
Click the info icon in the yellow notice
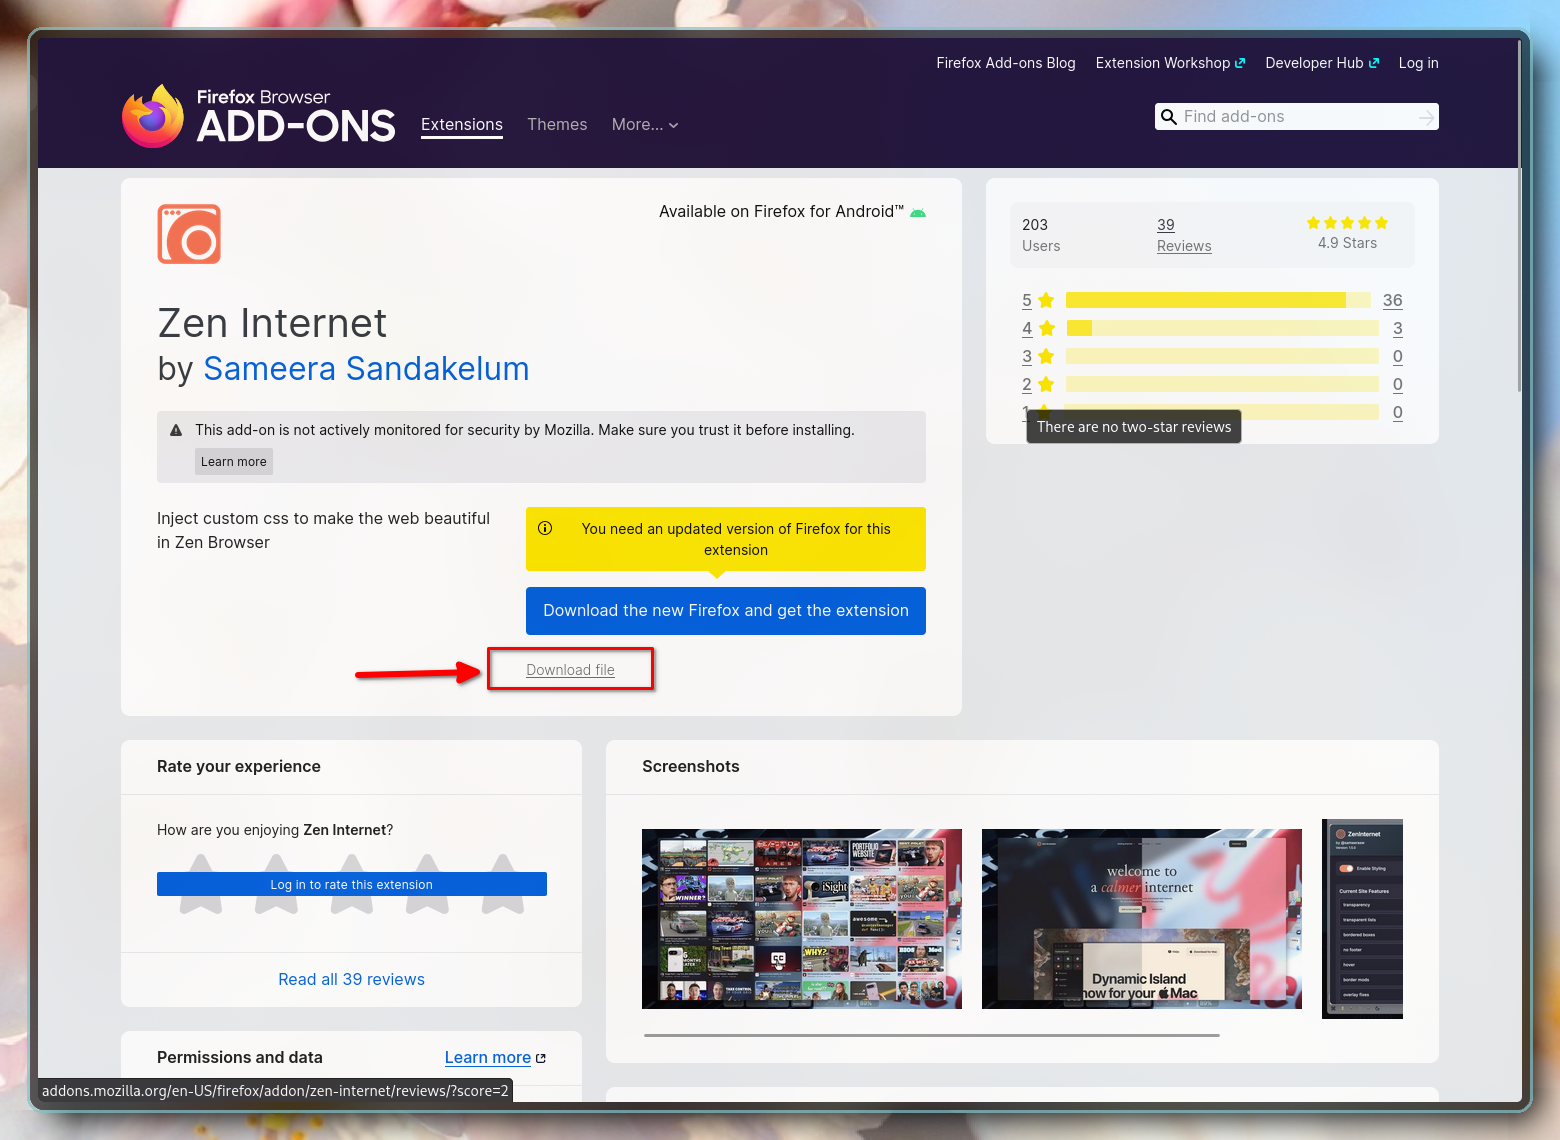(545, 528)
